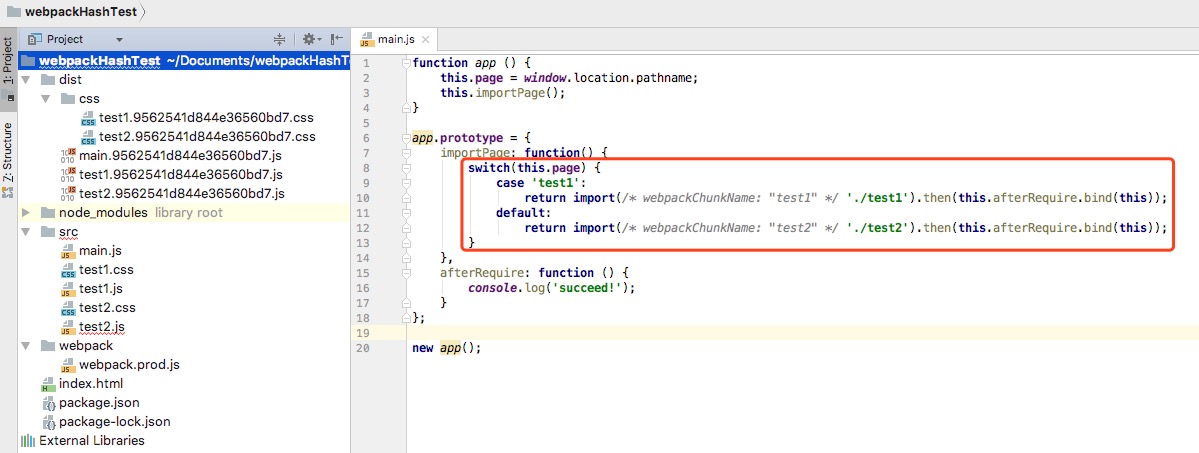
Task: Click the JS icon of src main.js
Action: click(68, 251)
